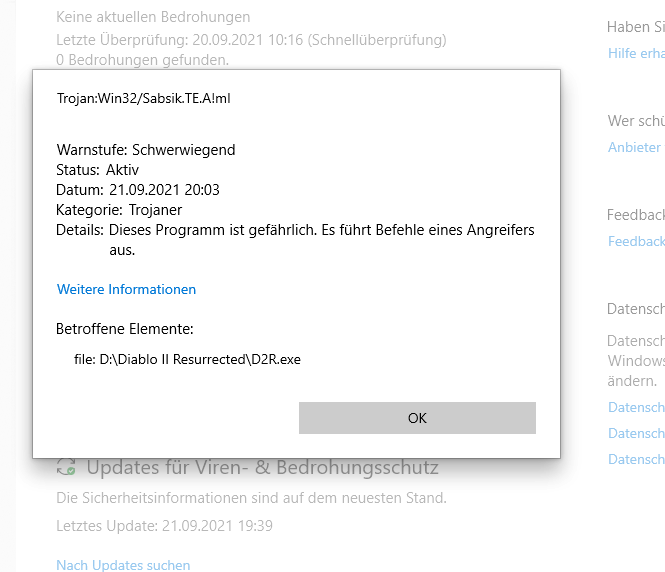Open the last Datenschutz link in the sidebar
The image size is (665, 572).
636,459
